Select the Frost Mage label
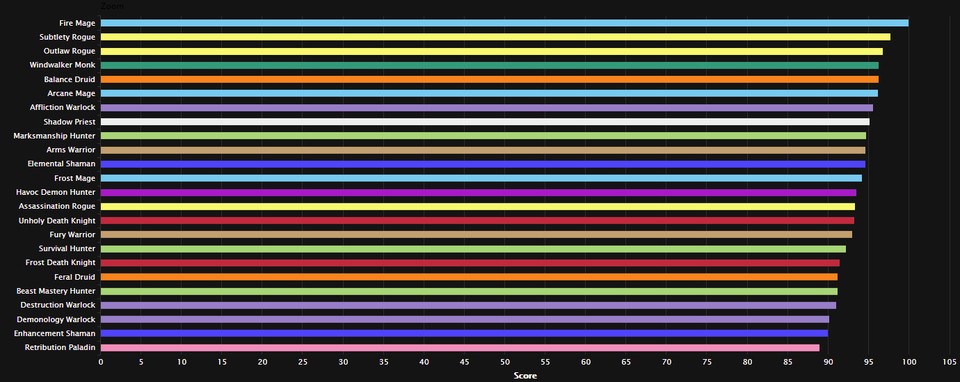Screen dimensions: 960x382 [75, 178]
